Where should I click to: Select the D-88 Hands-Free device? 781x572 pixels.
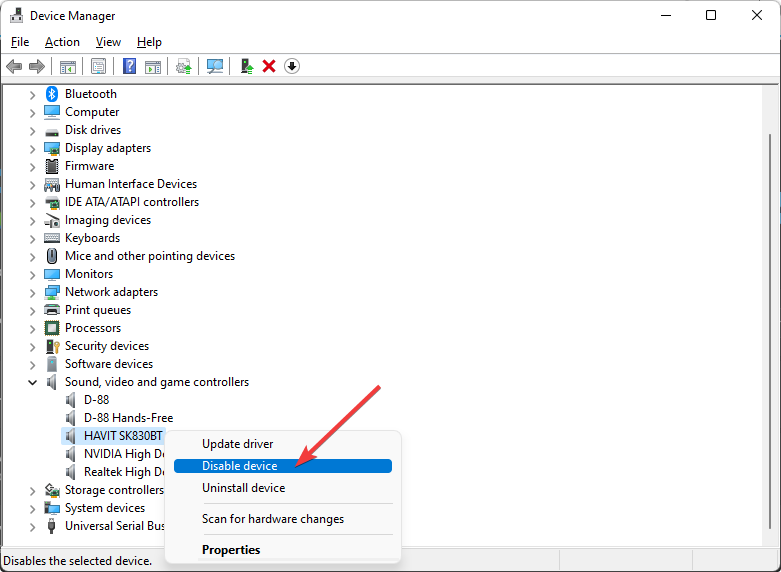129,418
